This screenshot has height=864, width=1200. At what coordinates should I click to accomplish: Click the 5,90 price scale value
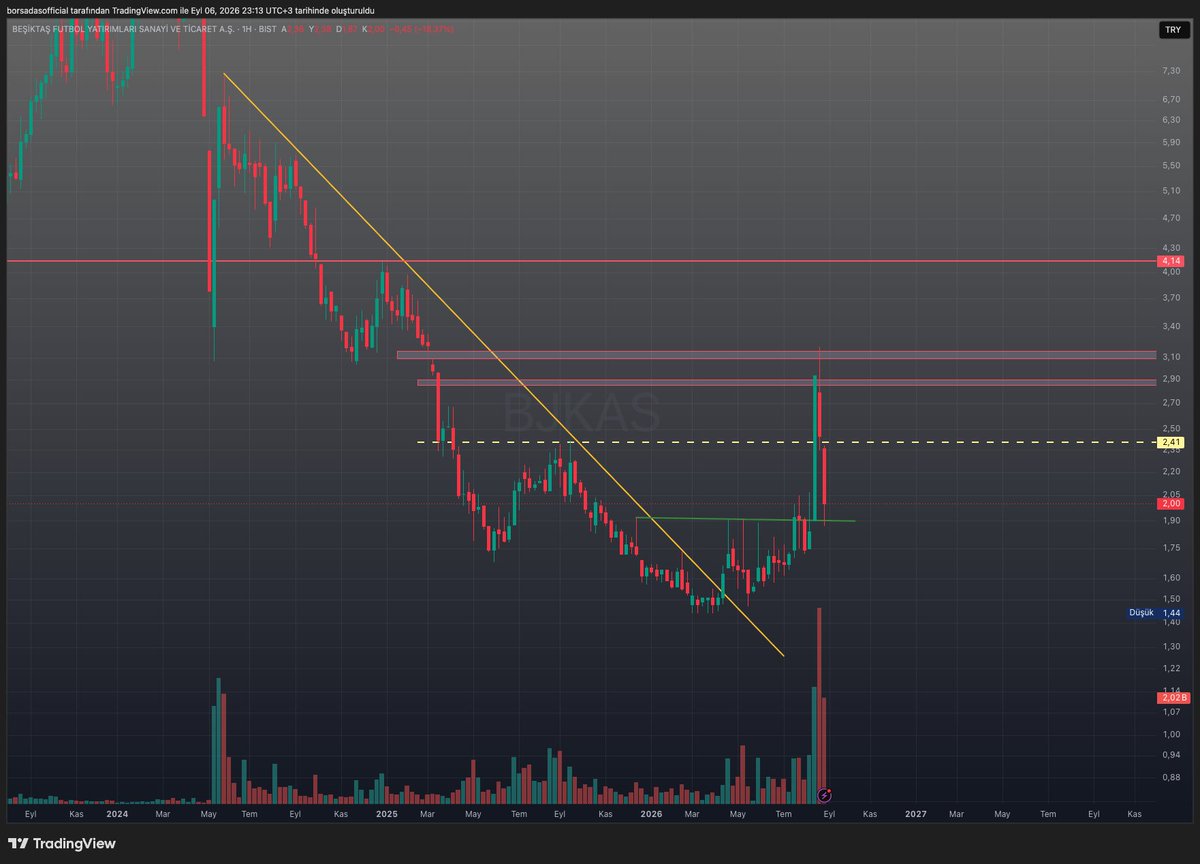click(1171, 142)
